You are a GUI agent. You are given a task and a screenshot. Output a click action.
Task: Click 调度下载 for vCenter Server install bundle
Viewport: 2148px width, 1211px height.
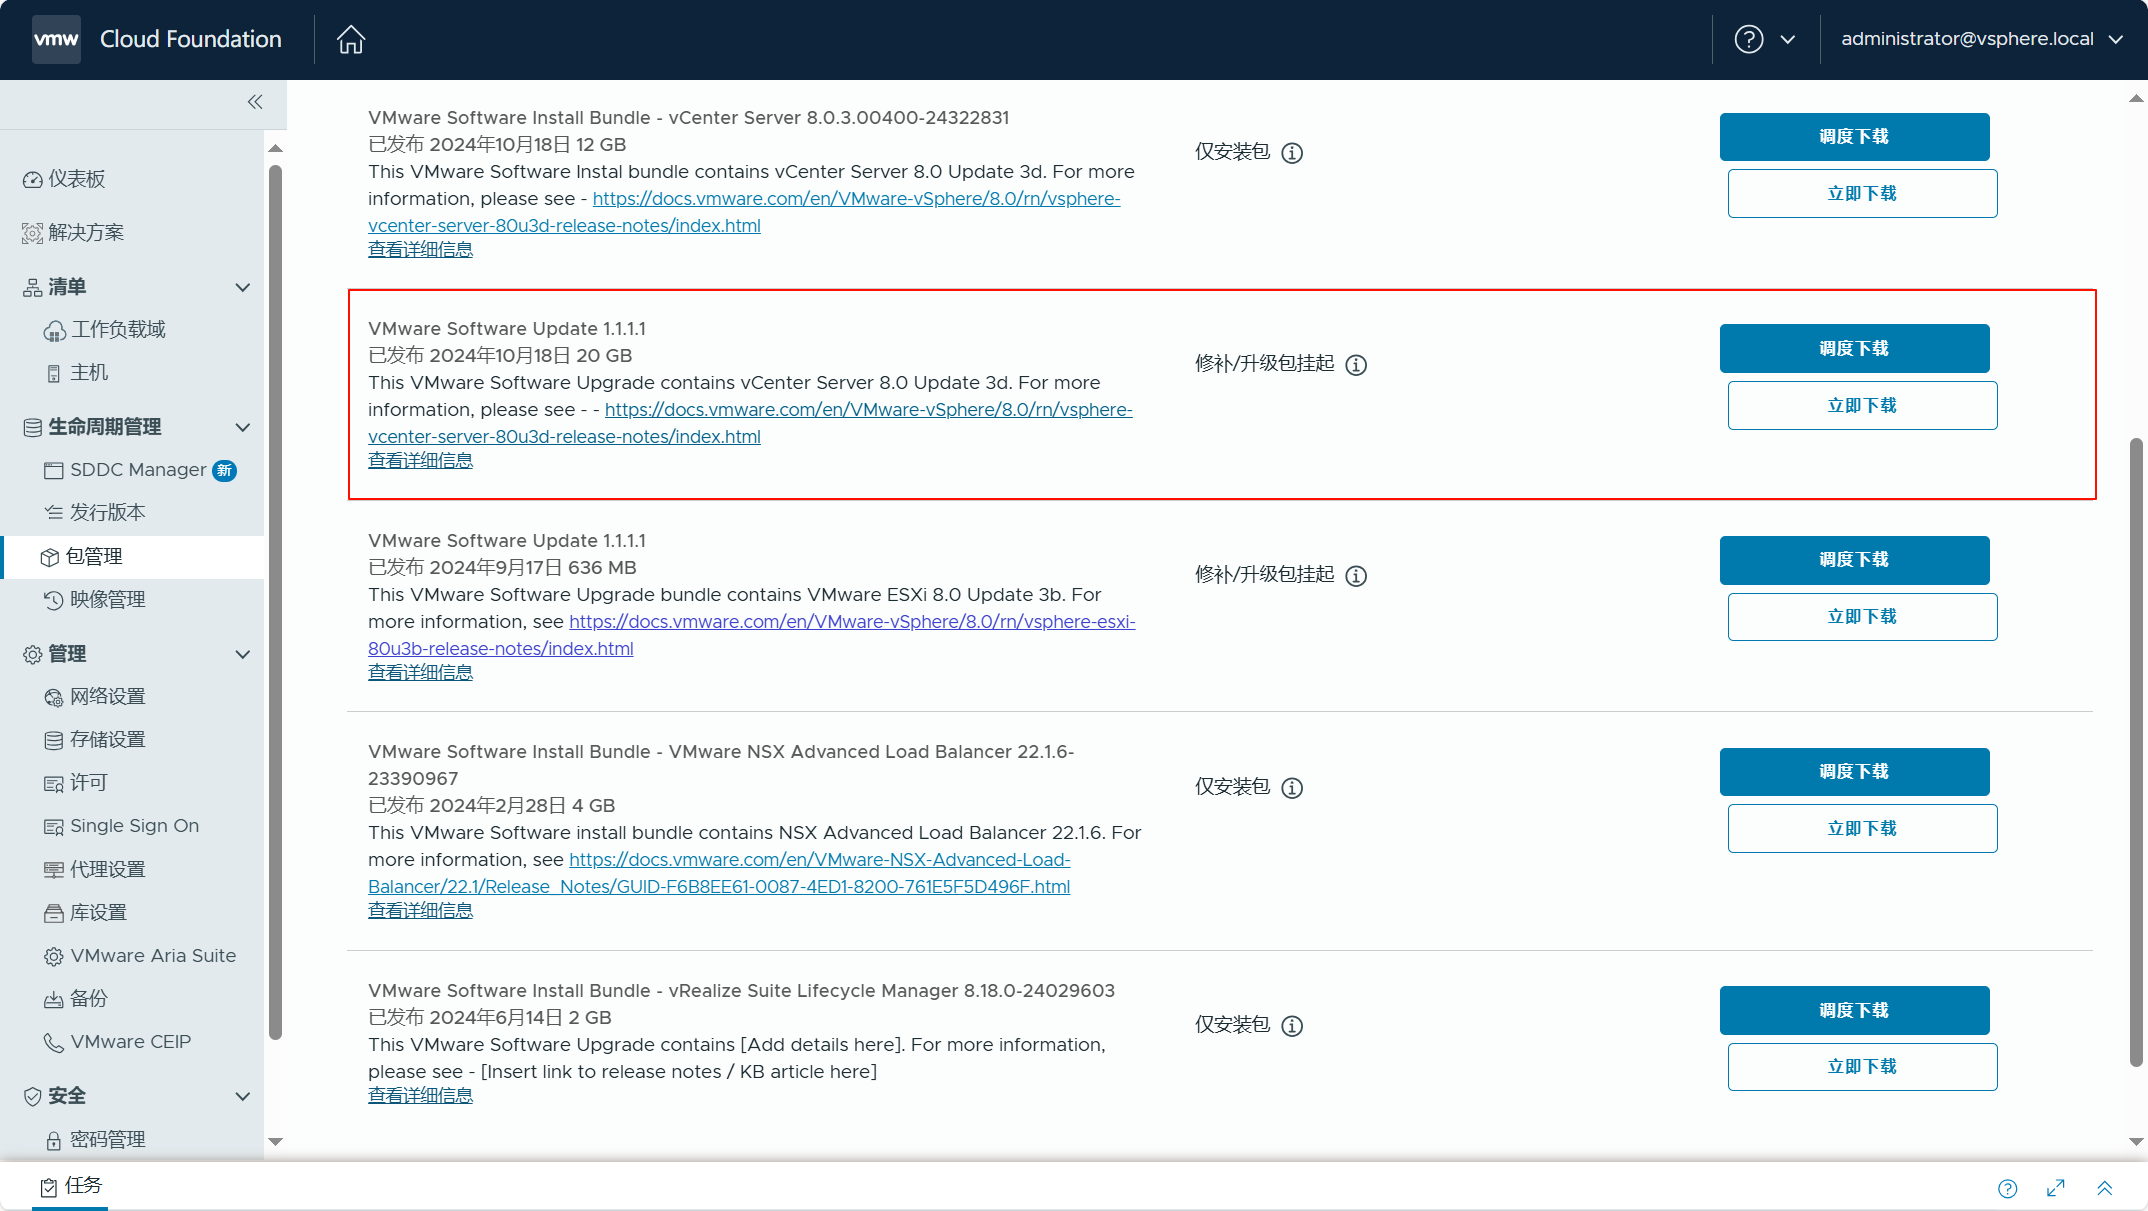pos(1854,137)
